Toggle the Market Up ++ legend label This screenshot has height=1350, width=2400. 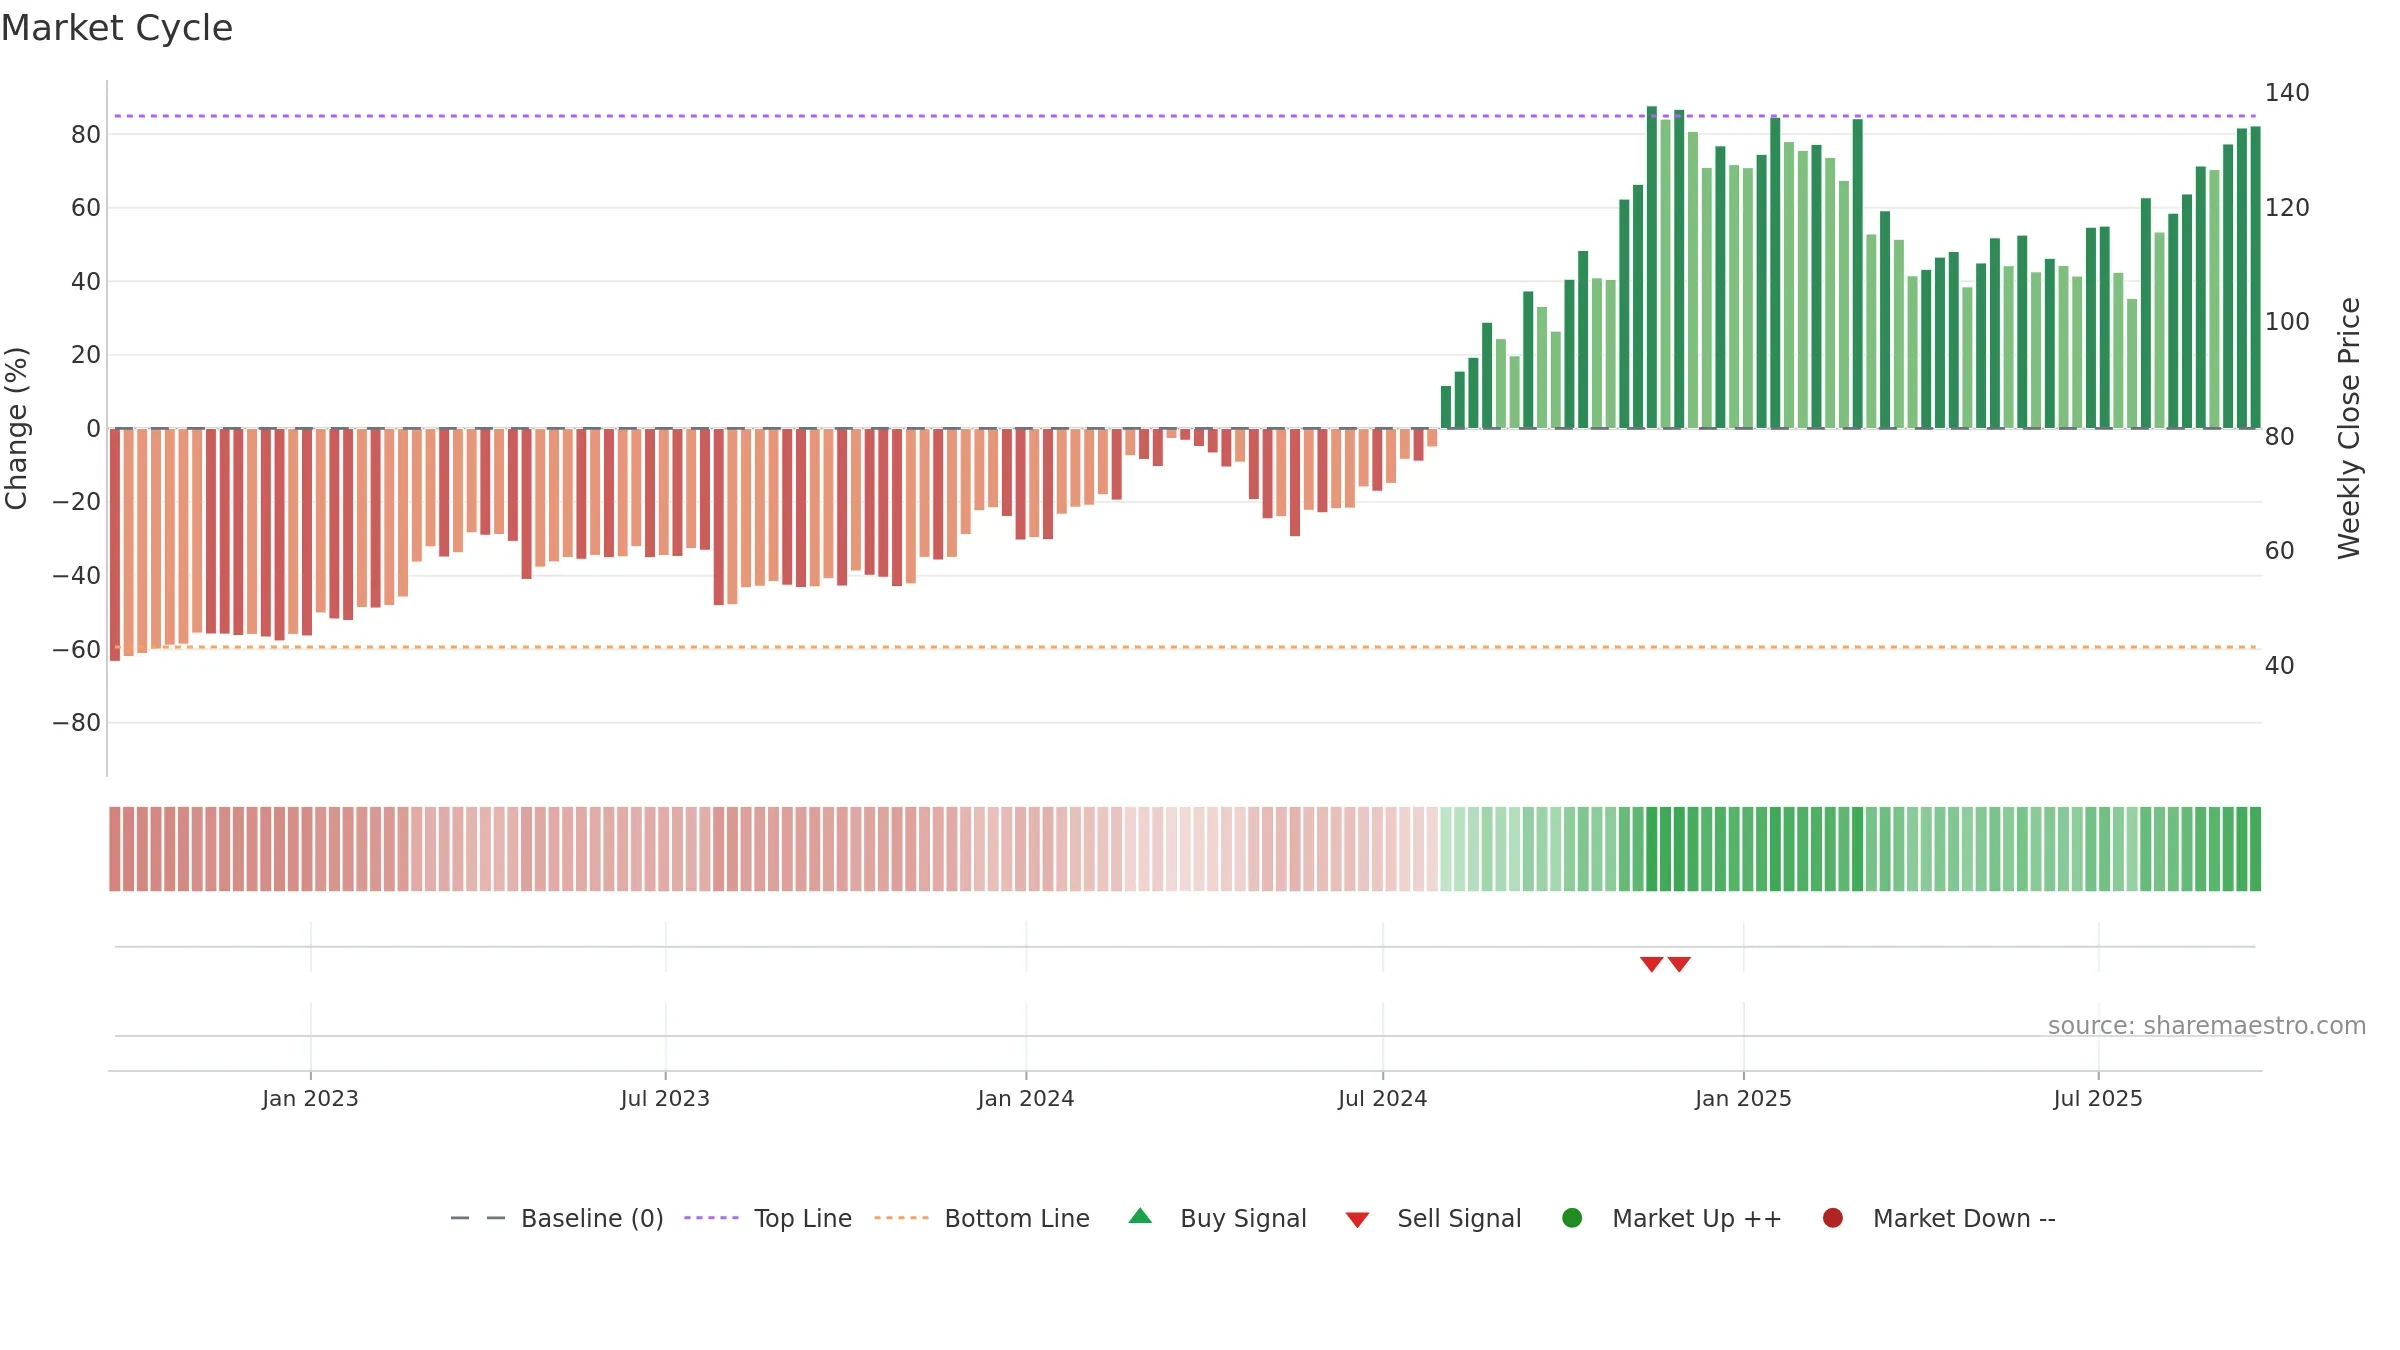click(x=1697, y=1219)
